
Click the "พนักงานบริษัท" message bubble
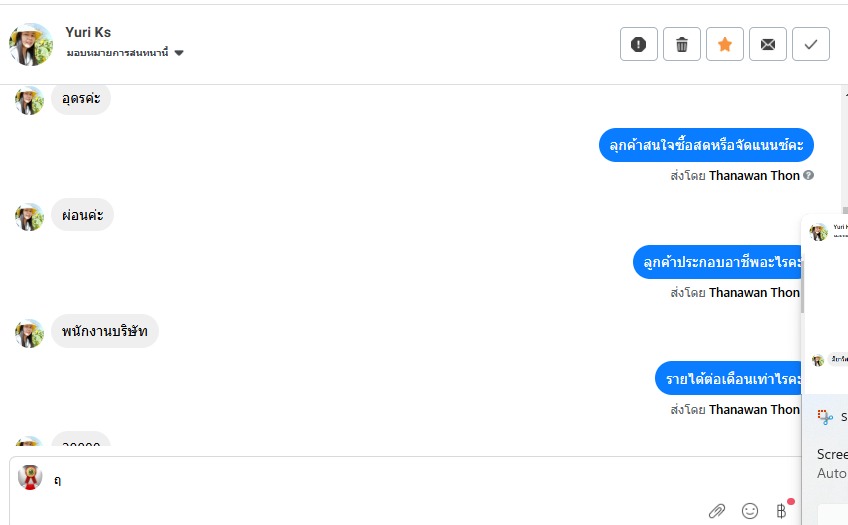click(105, 331)
